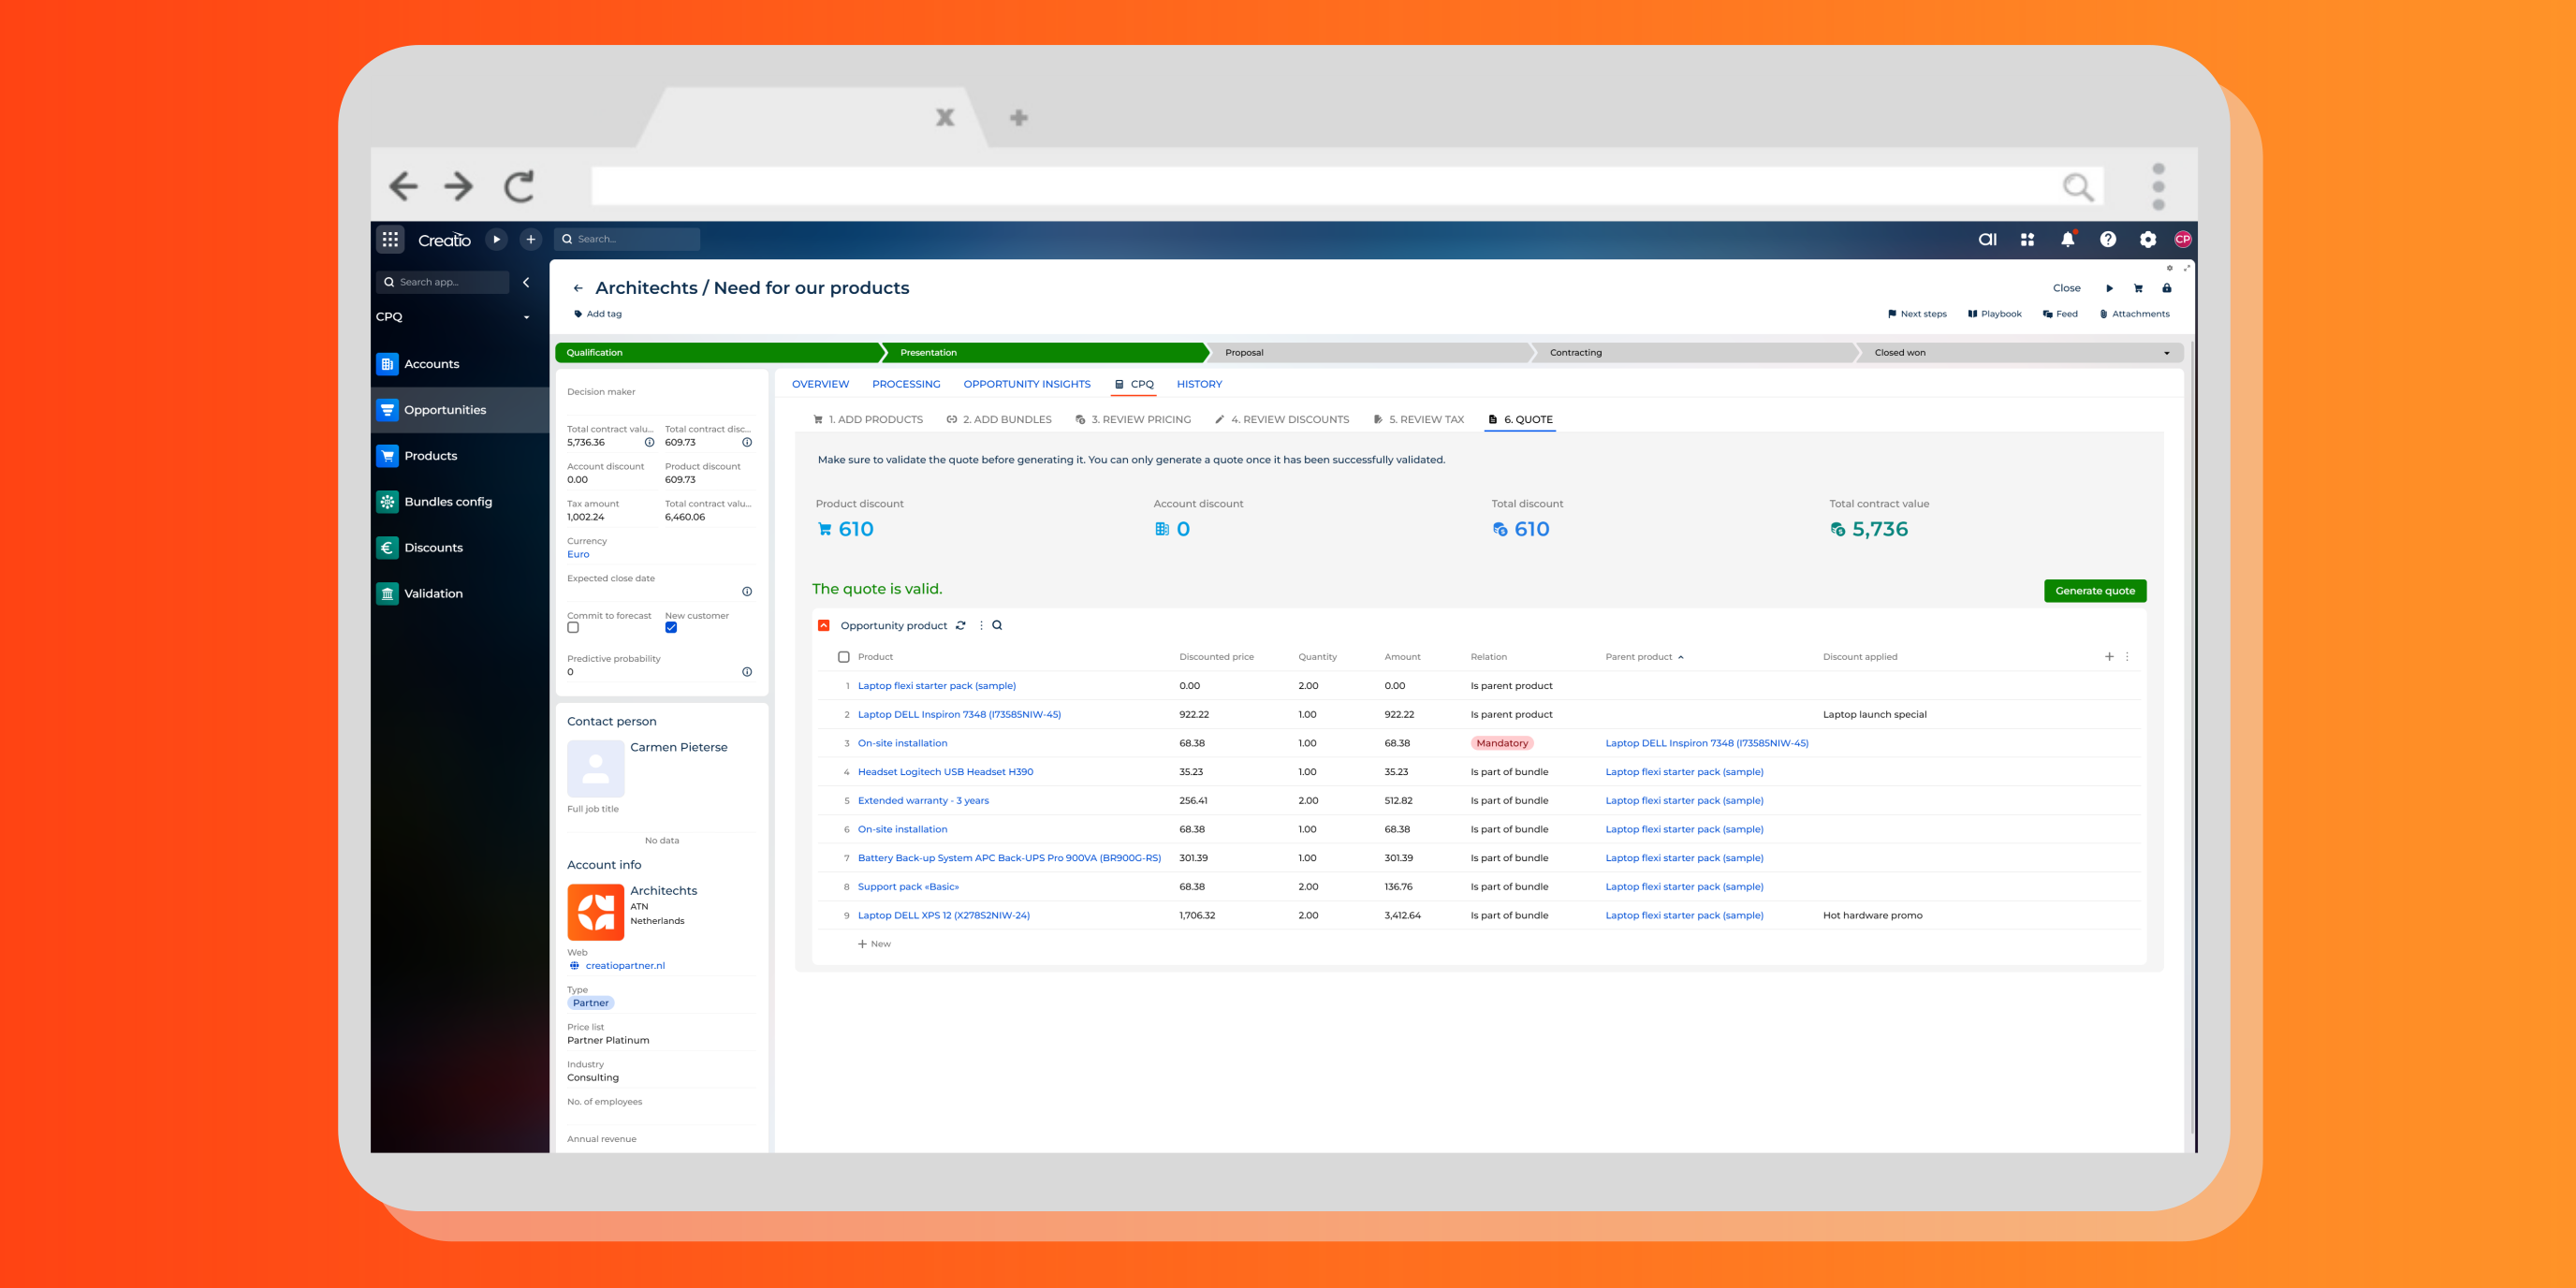Open the creatiopartner.nl web link

624,965
